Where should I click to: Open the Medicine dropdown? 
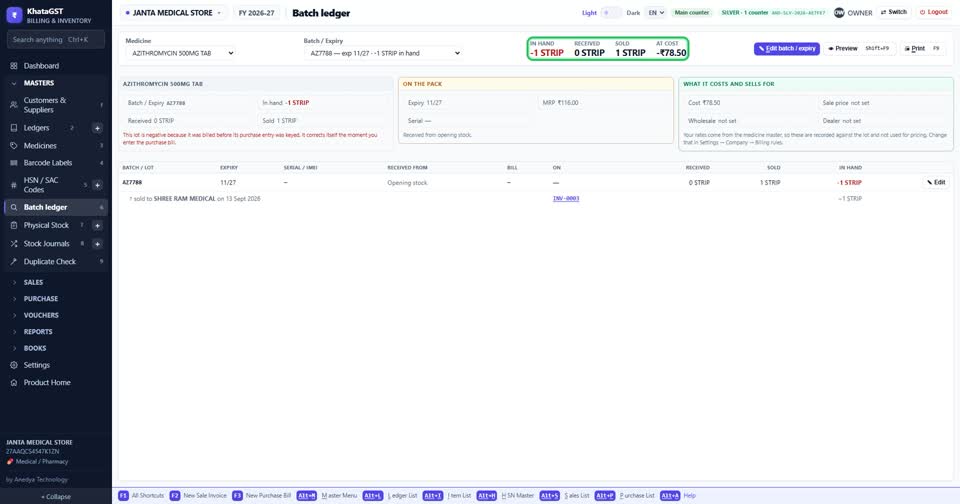pos(181,53)
